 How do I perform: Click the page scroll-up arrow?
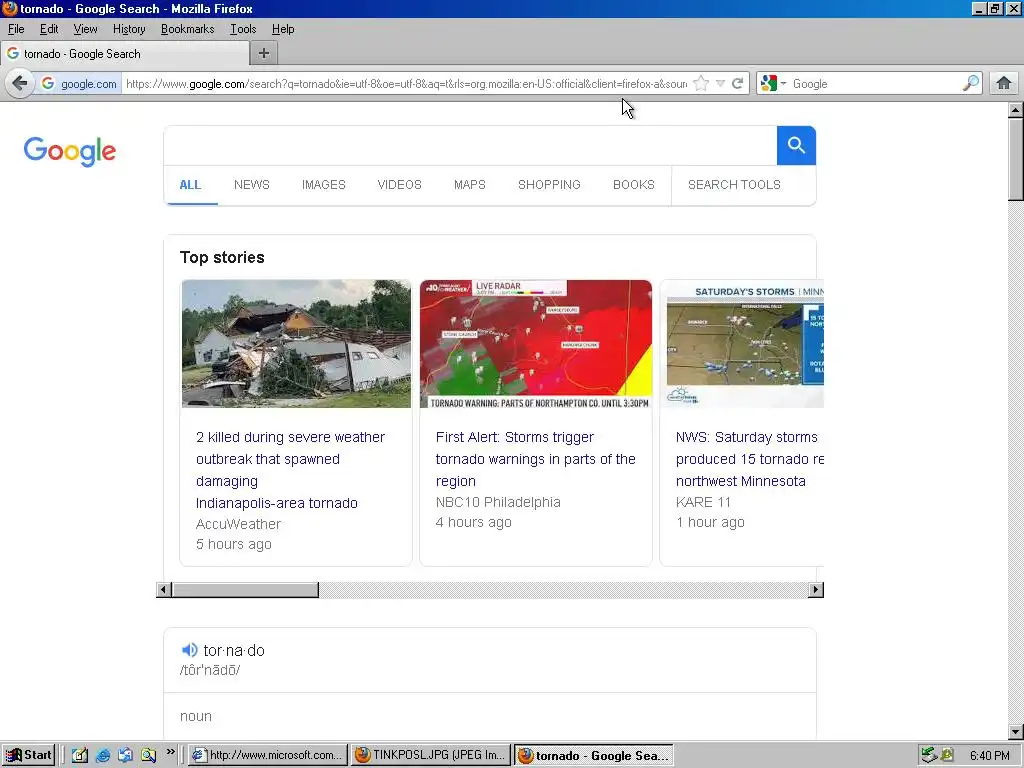[1016, 110]
